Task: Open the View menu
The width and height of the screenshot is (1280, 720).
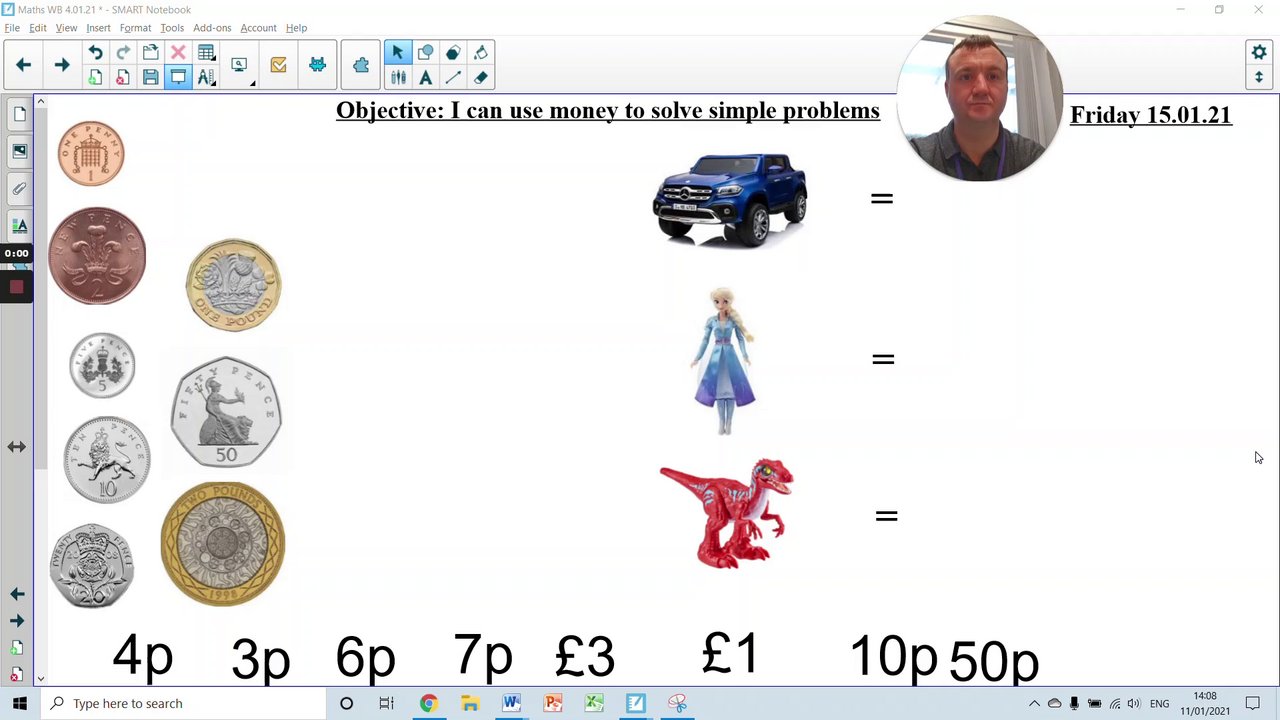Action: coord(66,28)
